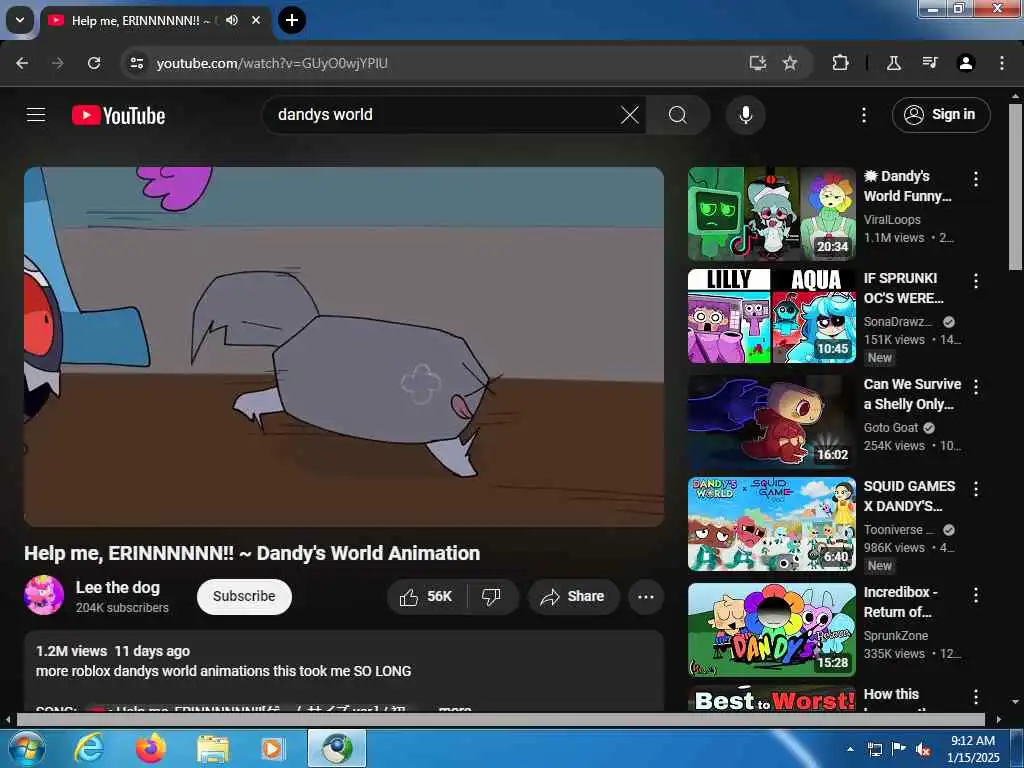Open 'Dandy's World Funny' video thumbnail

771,214
